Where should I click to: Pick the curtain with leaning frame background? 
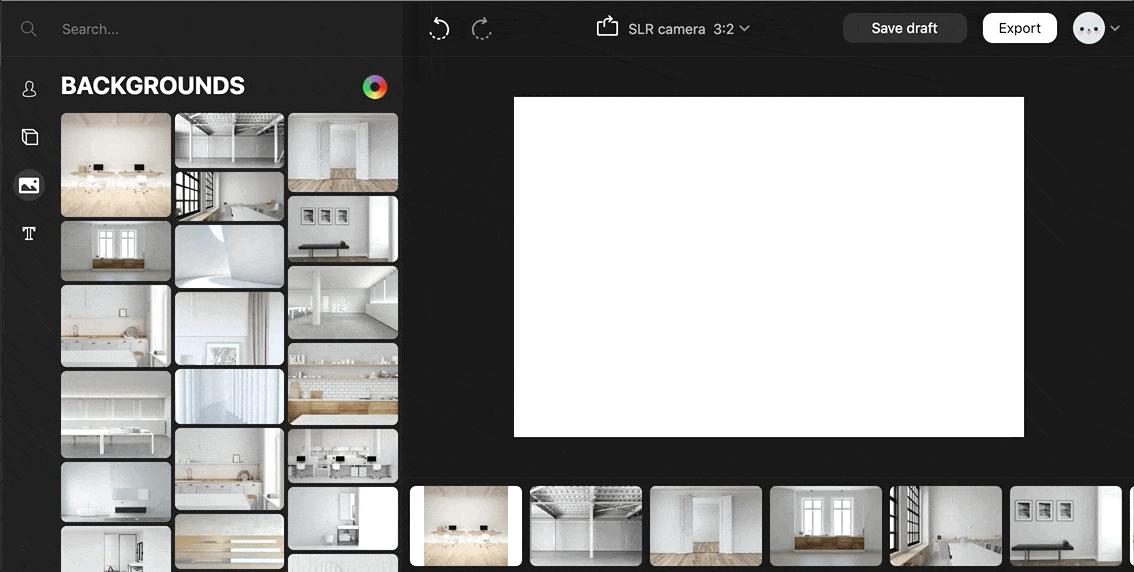pyautogui.click(x=229, y=328)
